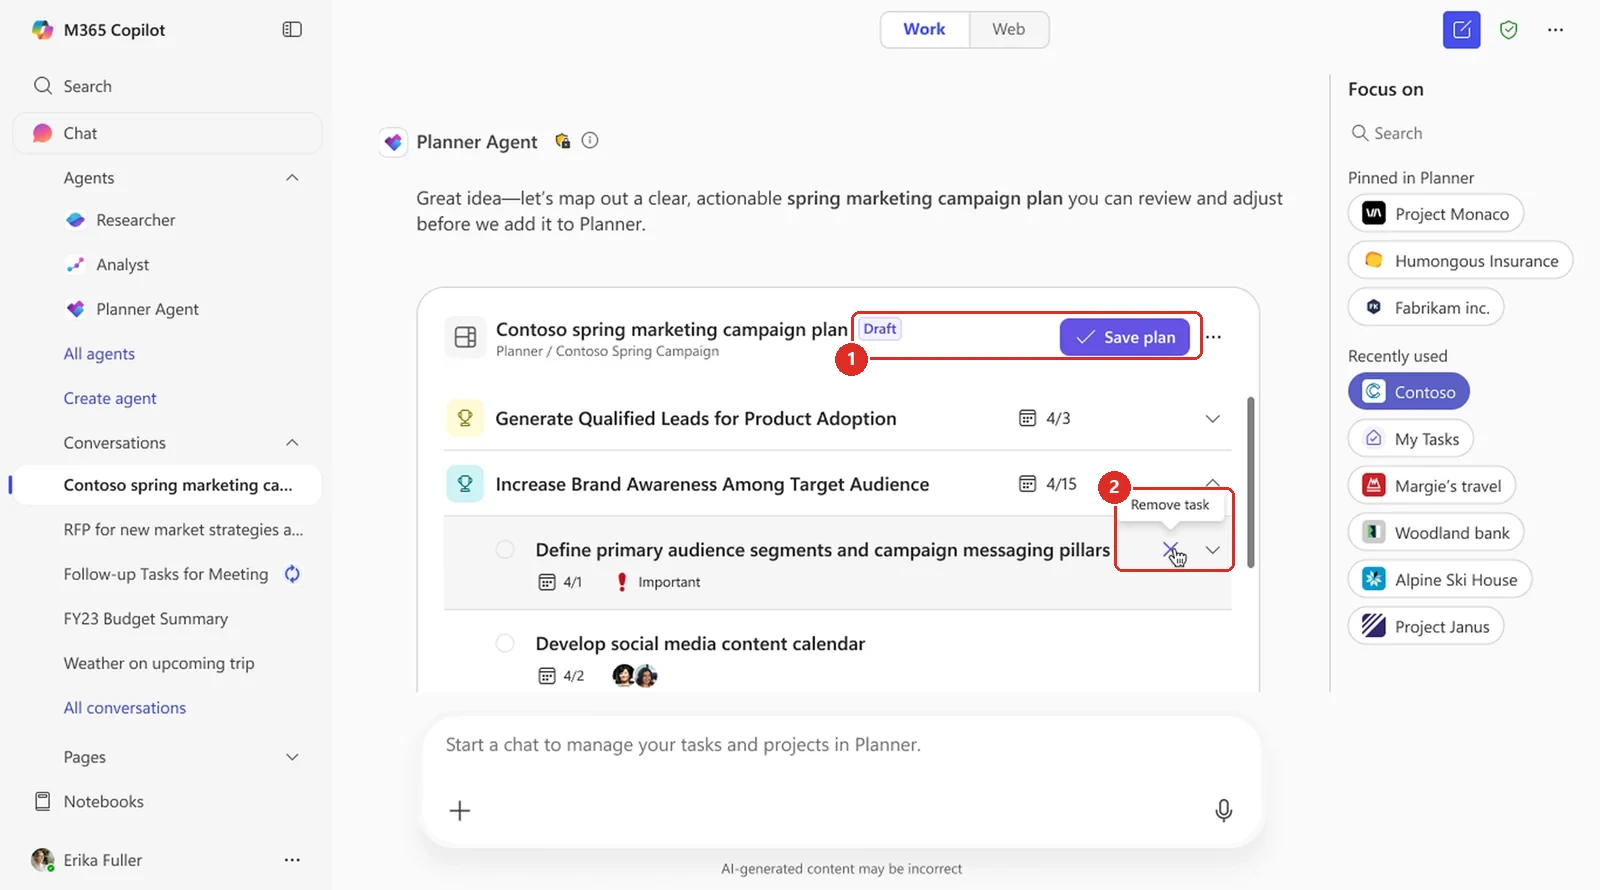
Task: Click the M365 Copilot logo icon
Action: pos(42,30)
